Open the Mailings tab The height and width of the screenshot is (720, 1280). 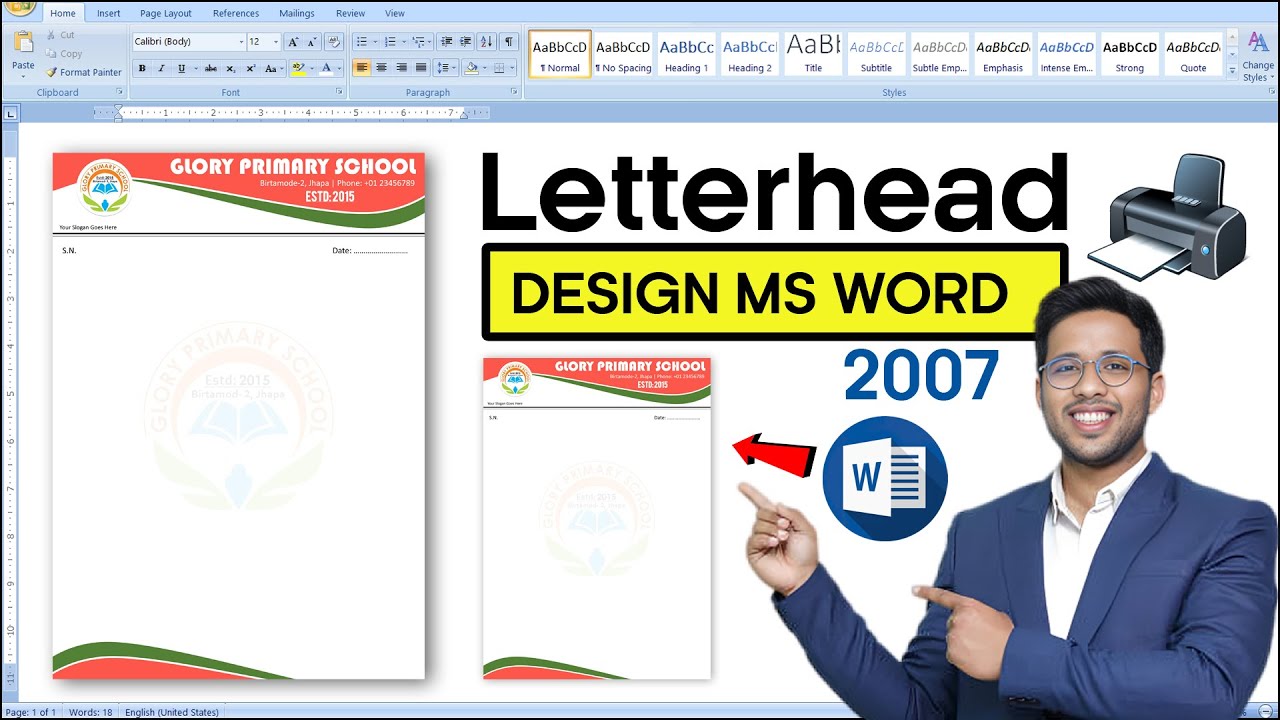point(297,13)
